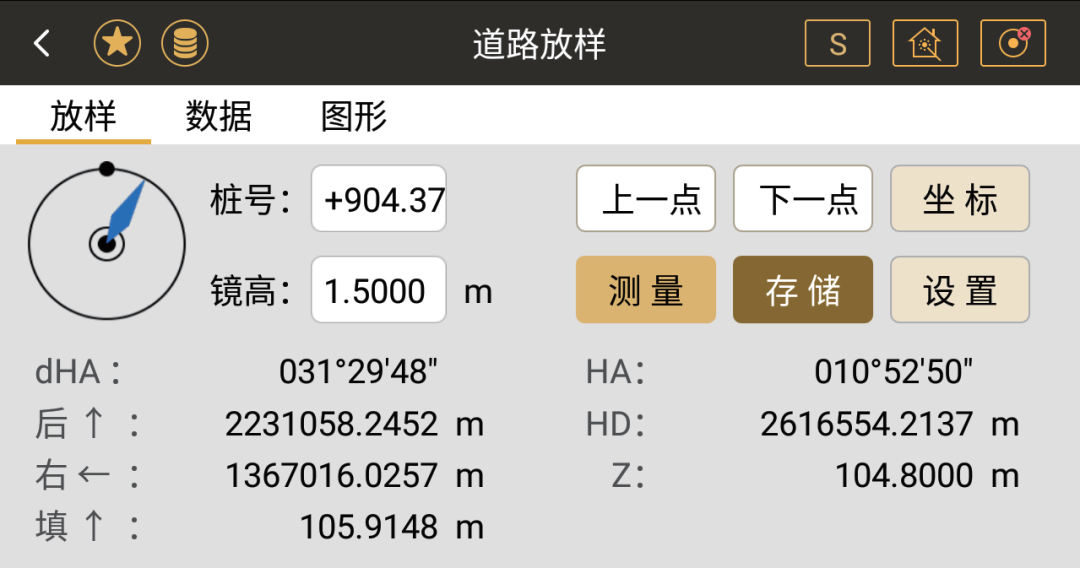Start measuring with 测量 button
This screenshot has height=568, width=1080.
[x=646, y=290]
